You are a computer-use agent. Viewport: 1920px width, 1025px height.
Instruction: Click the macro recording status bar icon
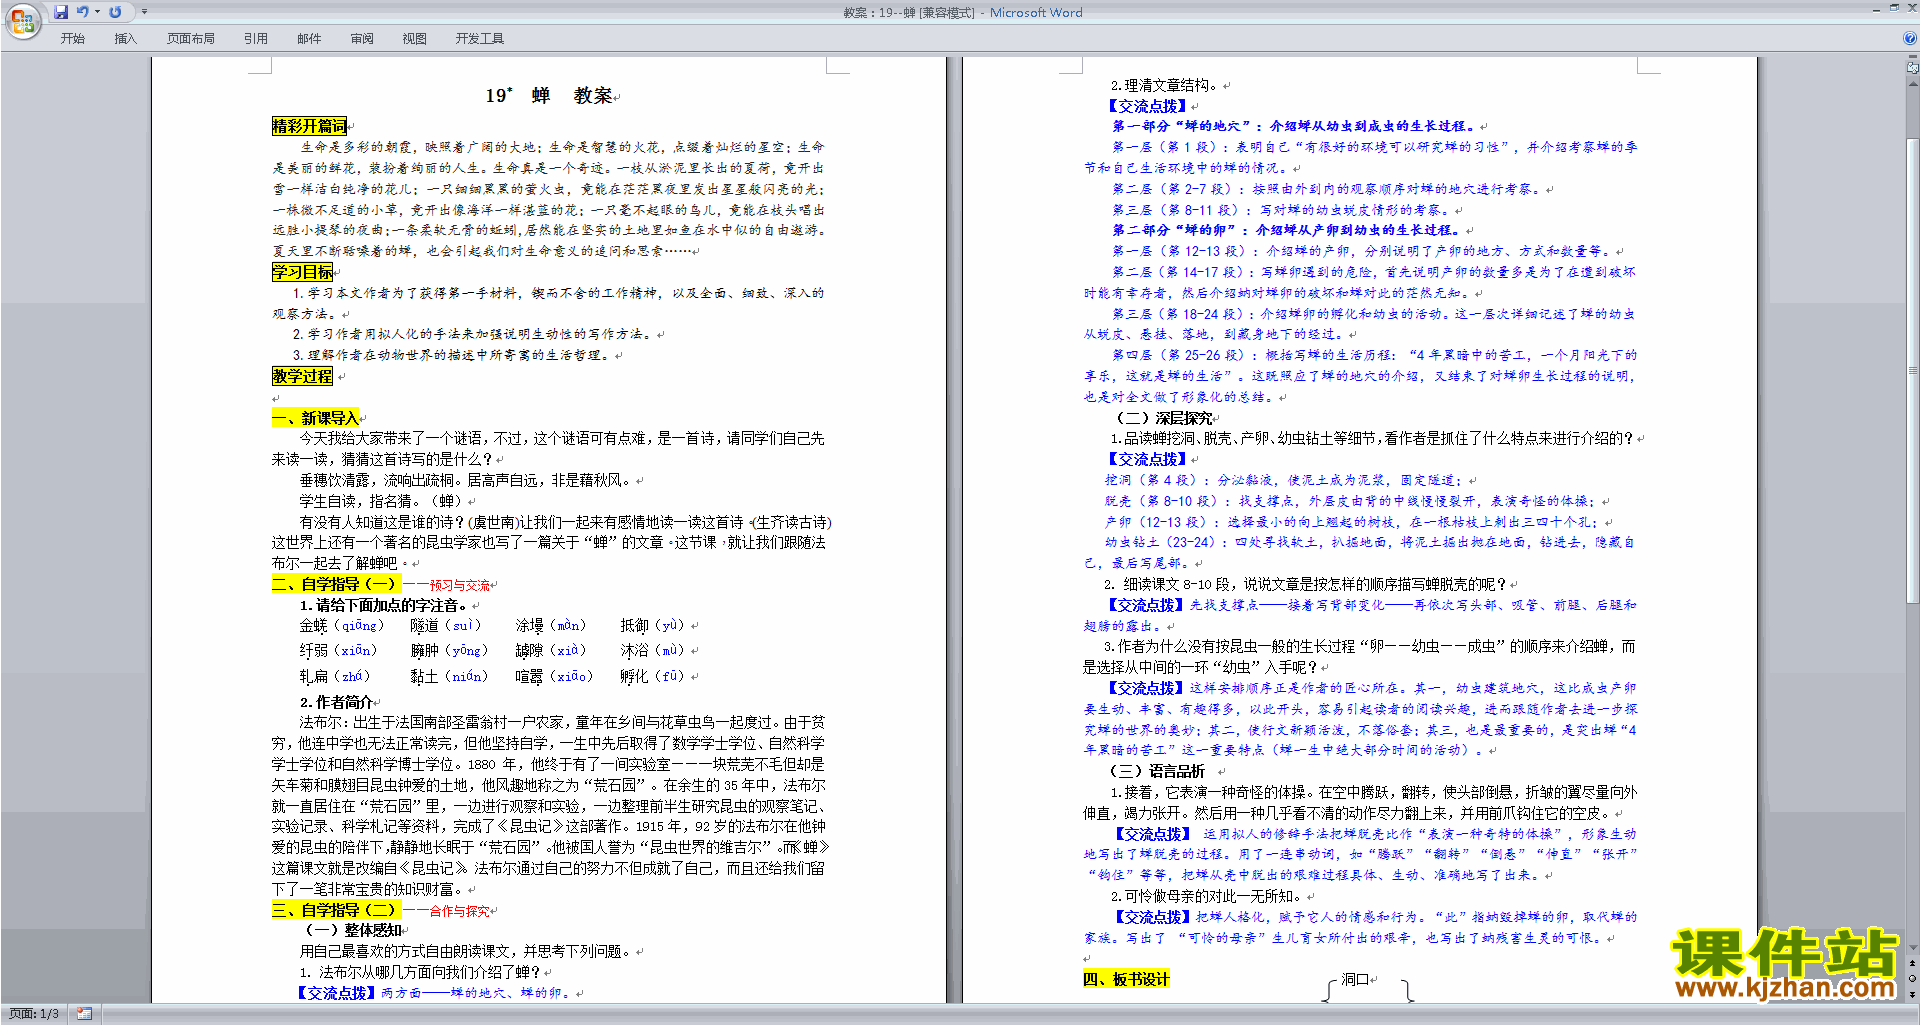tap(84, 1014)
